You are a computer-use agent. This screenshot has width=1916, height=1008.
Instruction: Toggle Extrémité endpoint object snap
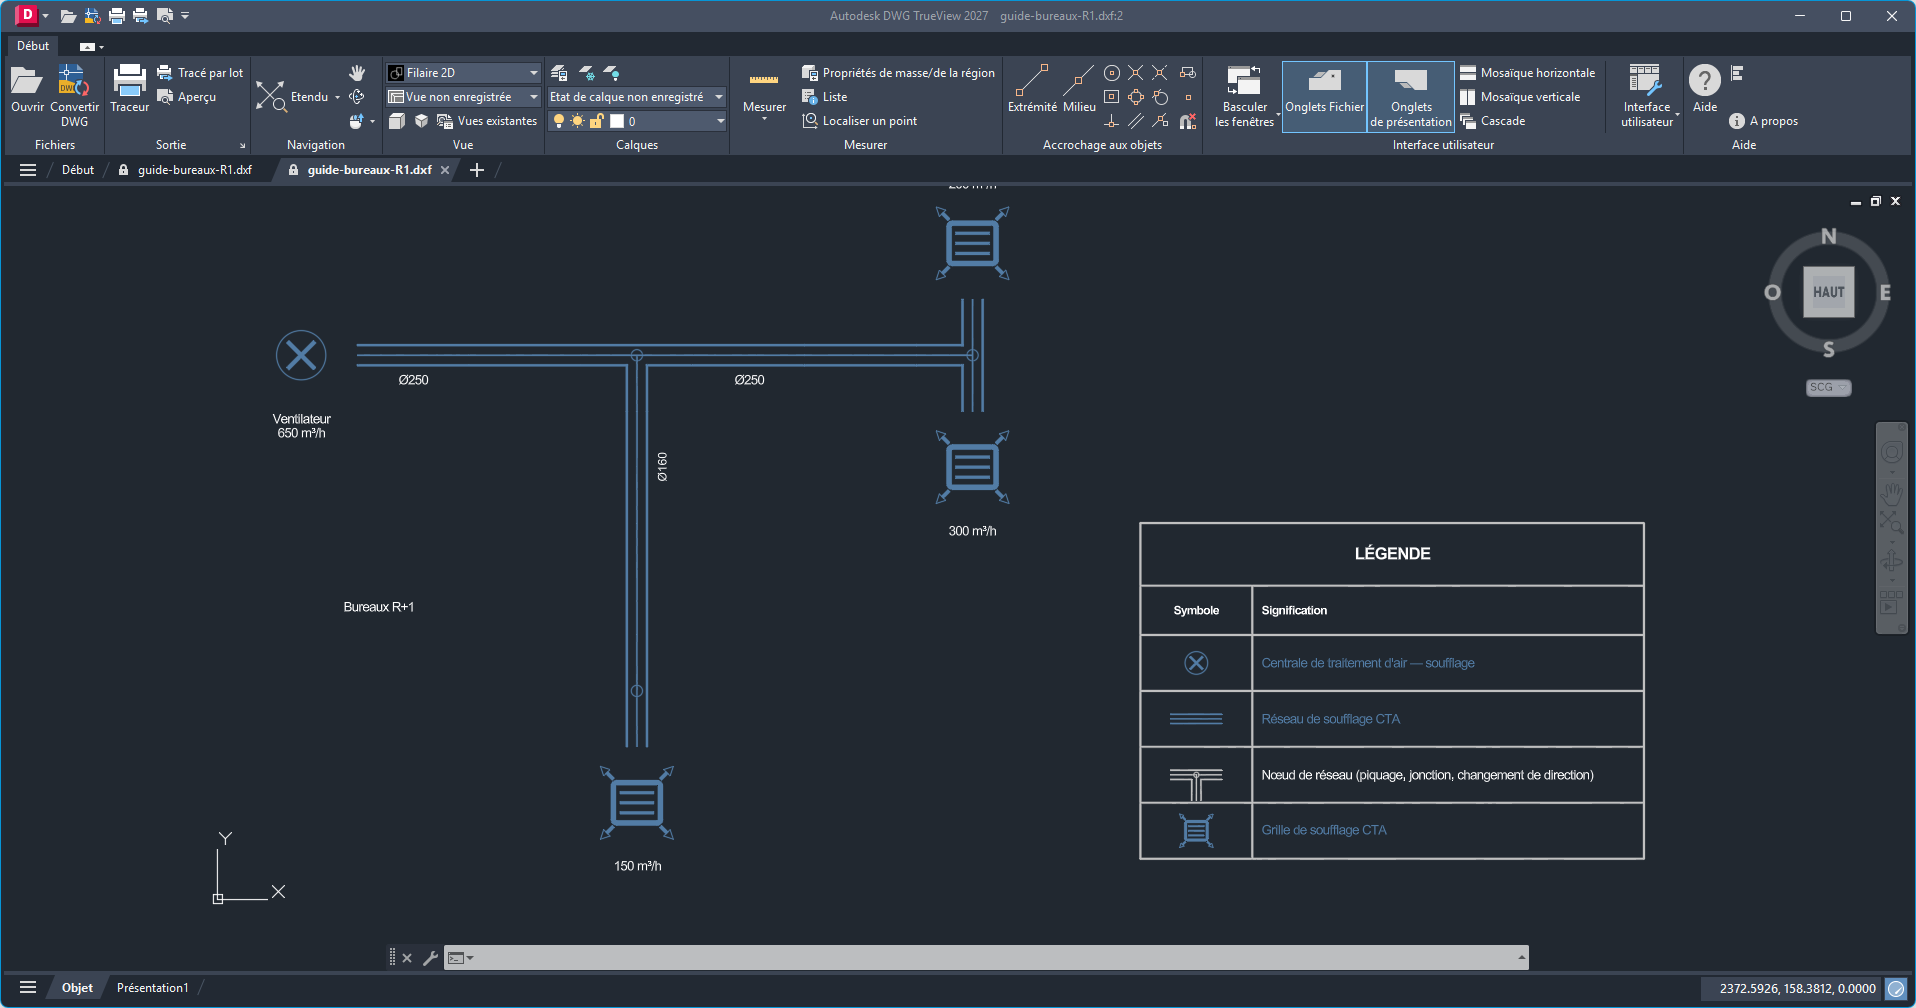(x=1032, y=88)
